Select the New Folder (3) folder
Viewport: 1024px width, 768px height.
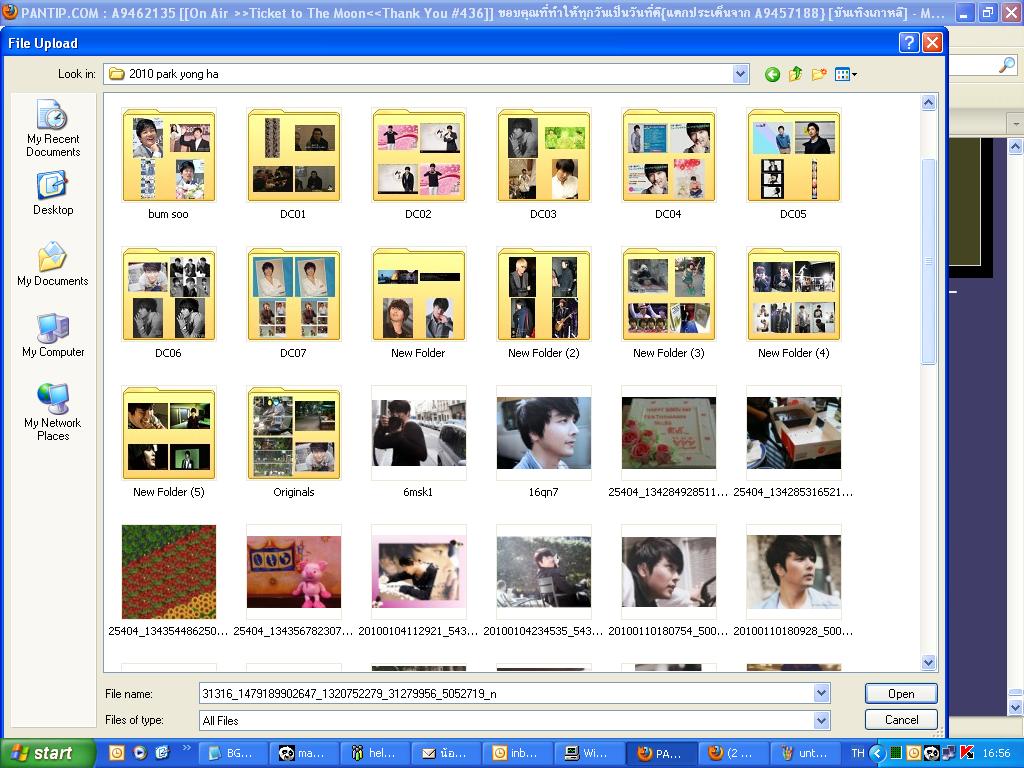click(x=669, y=303)
